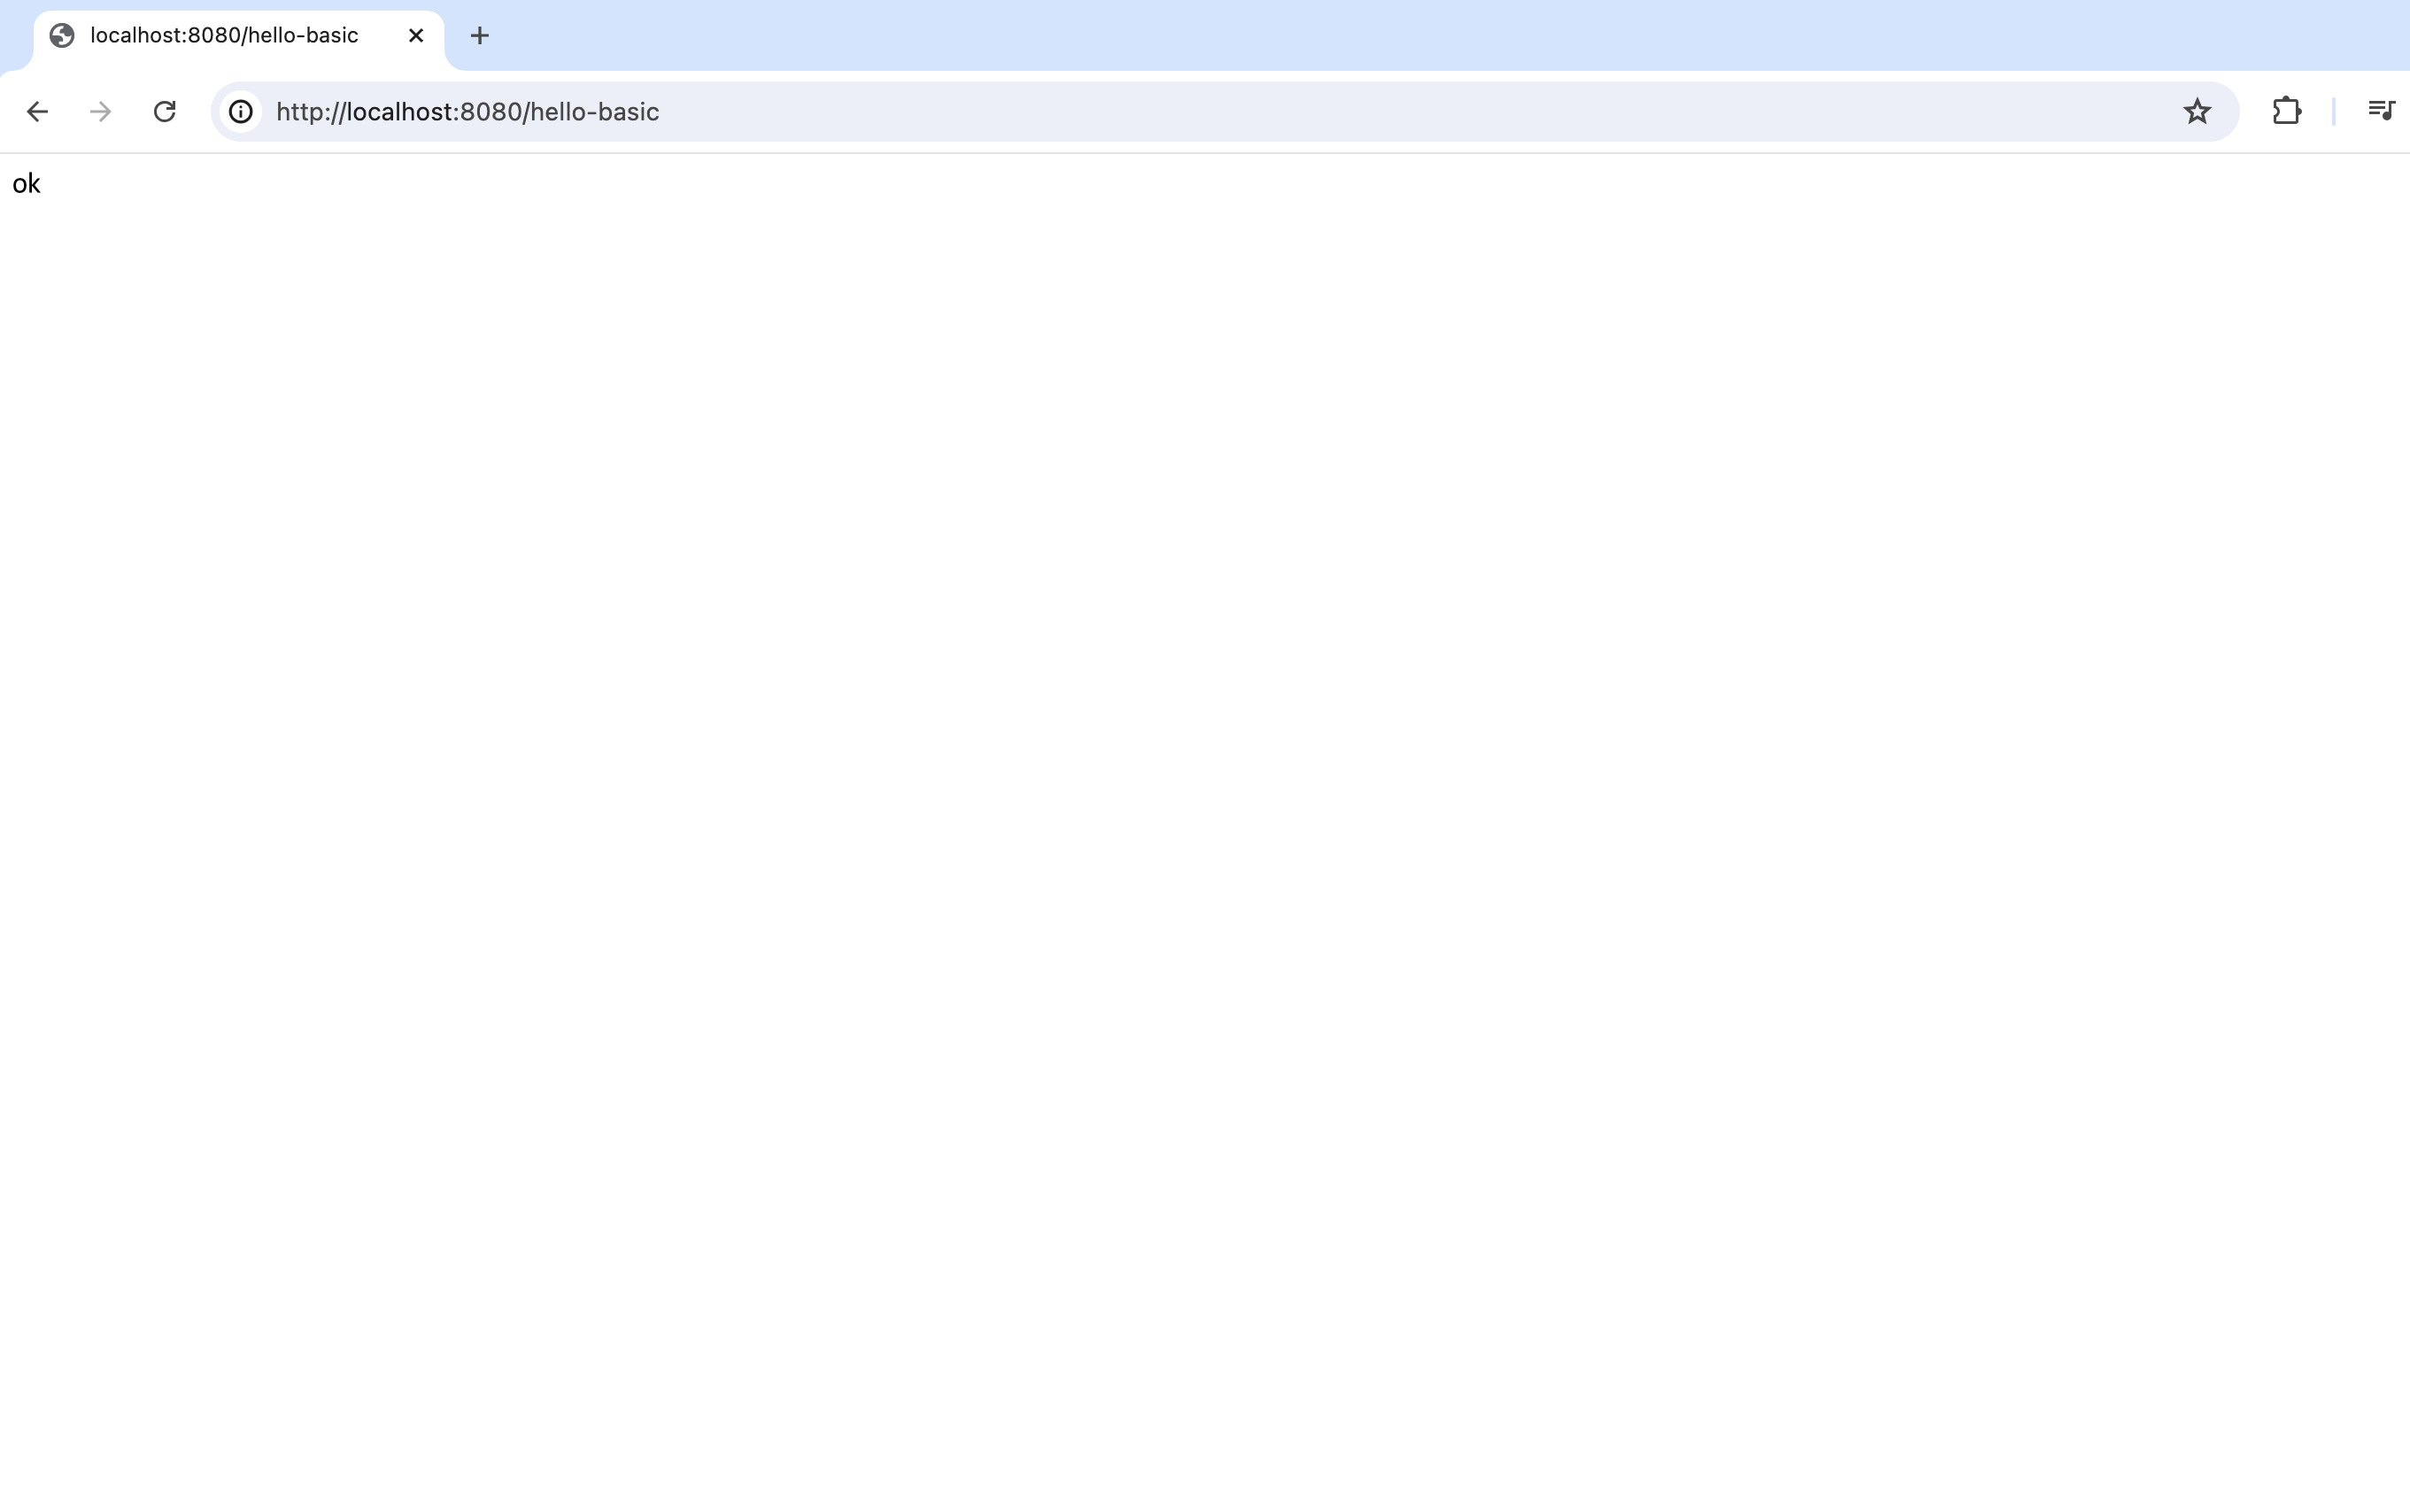Click the globe favicon on the tab
2410x1512 pixels.
(x=62, y=36)
